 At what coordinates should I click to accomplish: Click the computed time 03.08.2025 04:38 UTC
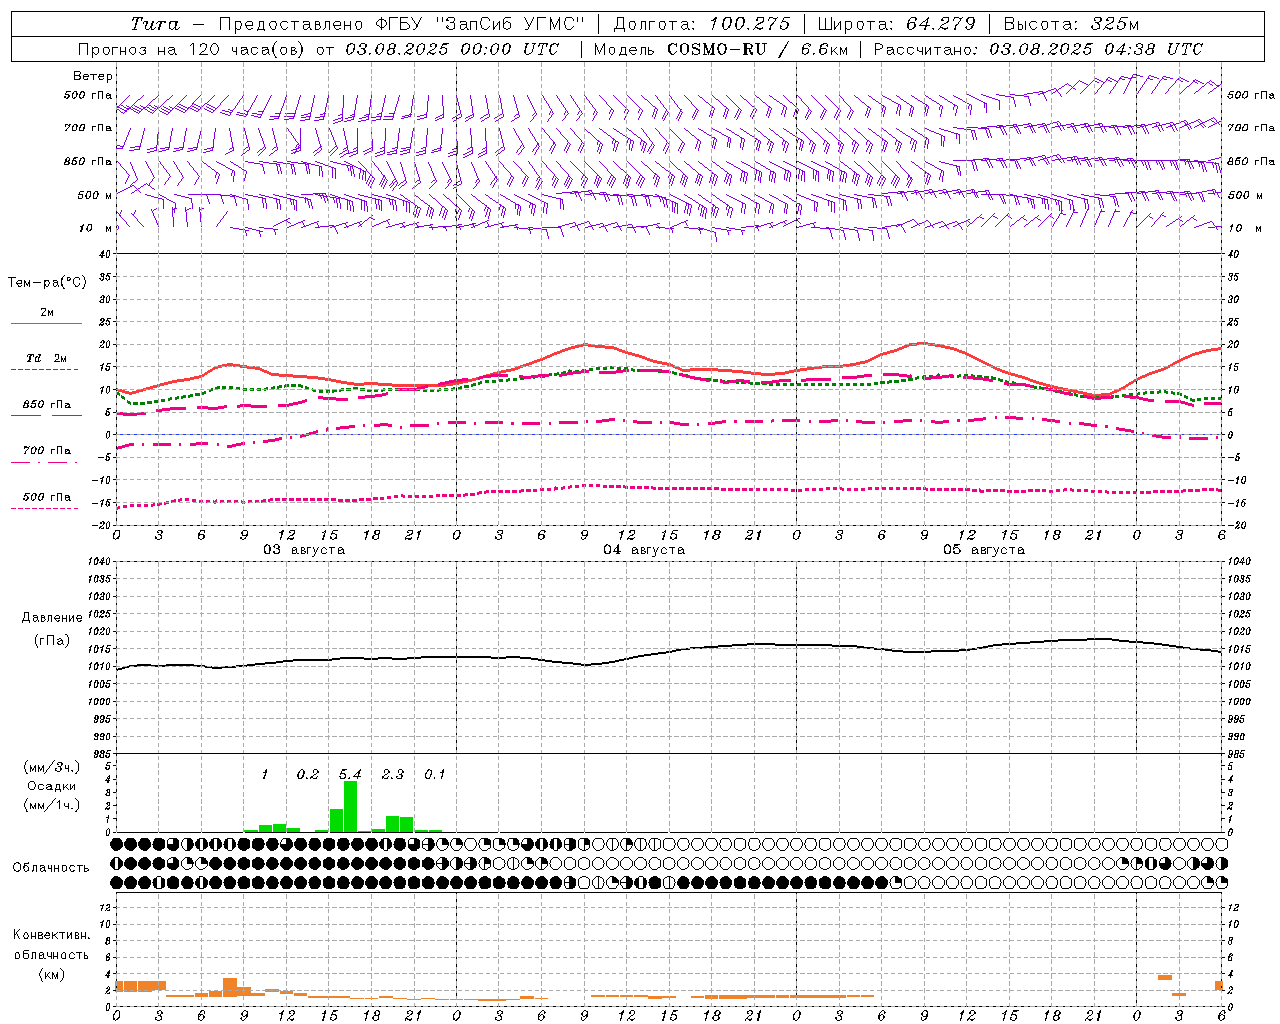coord(1096,49)
